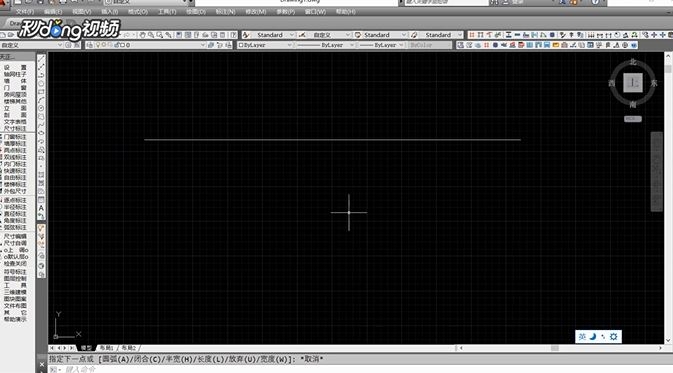This screenshot has height=373, width=673.
Task: Toggle IME moon half/full-width button
Action: click(x=593, y=337)
